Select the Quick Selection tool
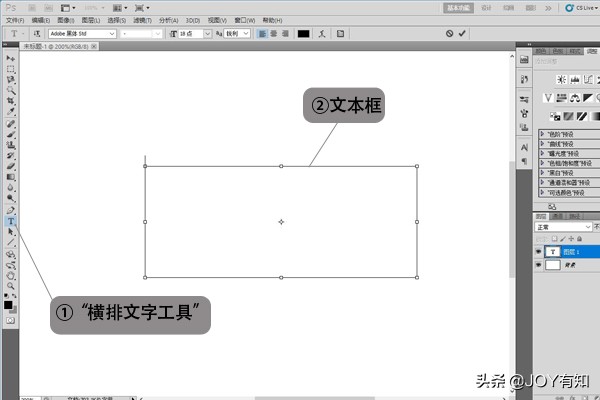 10,90
